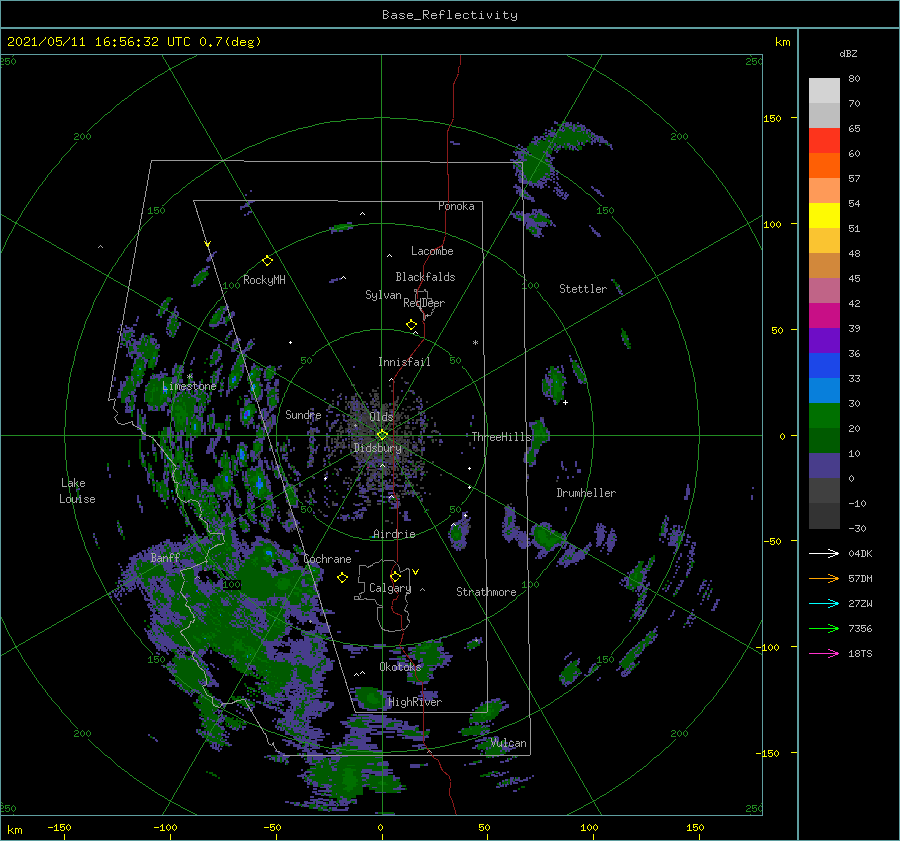Click the Airdrie city label
The image size is (900, 841).
[394, 534]
